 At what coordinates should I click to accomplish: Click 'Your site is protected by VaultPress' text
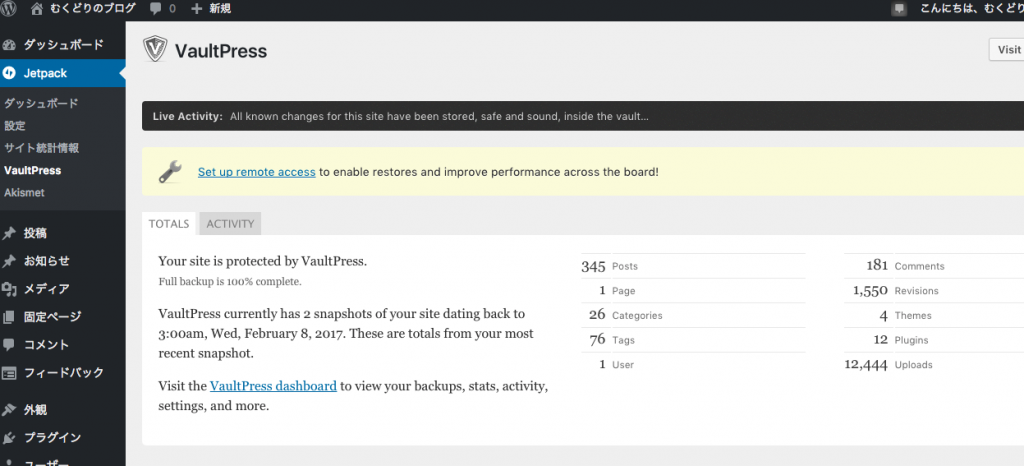[x=263, y=262]
